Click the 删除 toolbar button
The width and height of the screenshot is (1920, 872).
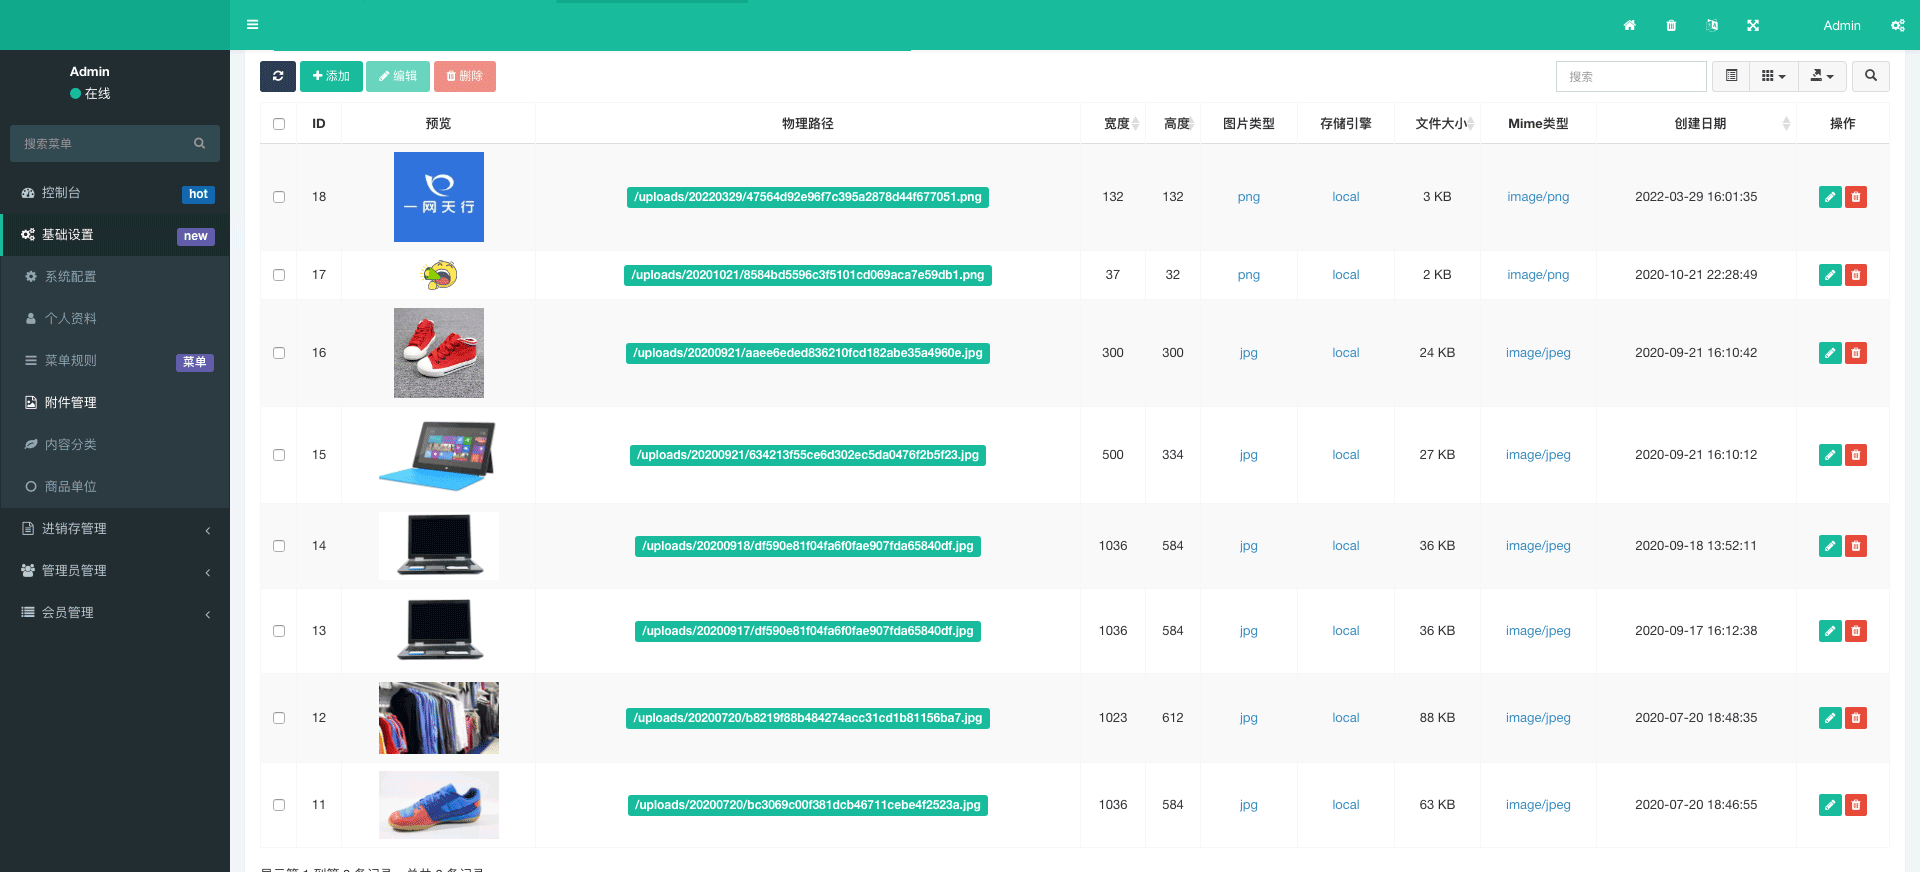464,76
